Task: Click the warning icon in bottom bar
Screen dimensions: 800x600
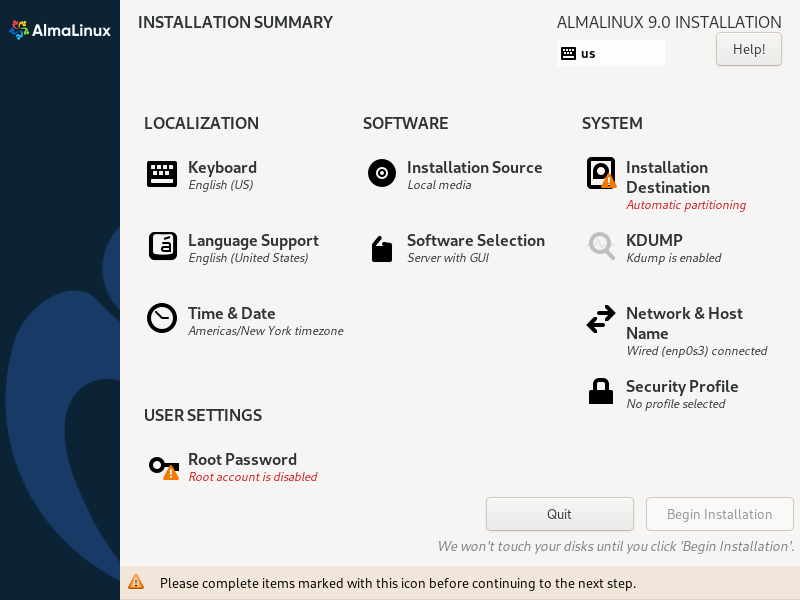Action: (x=136, y=582)
